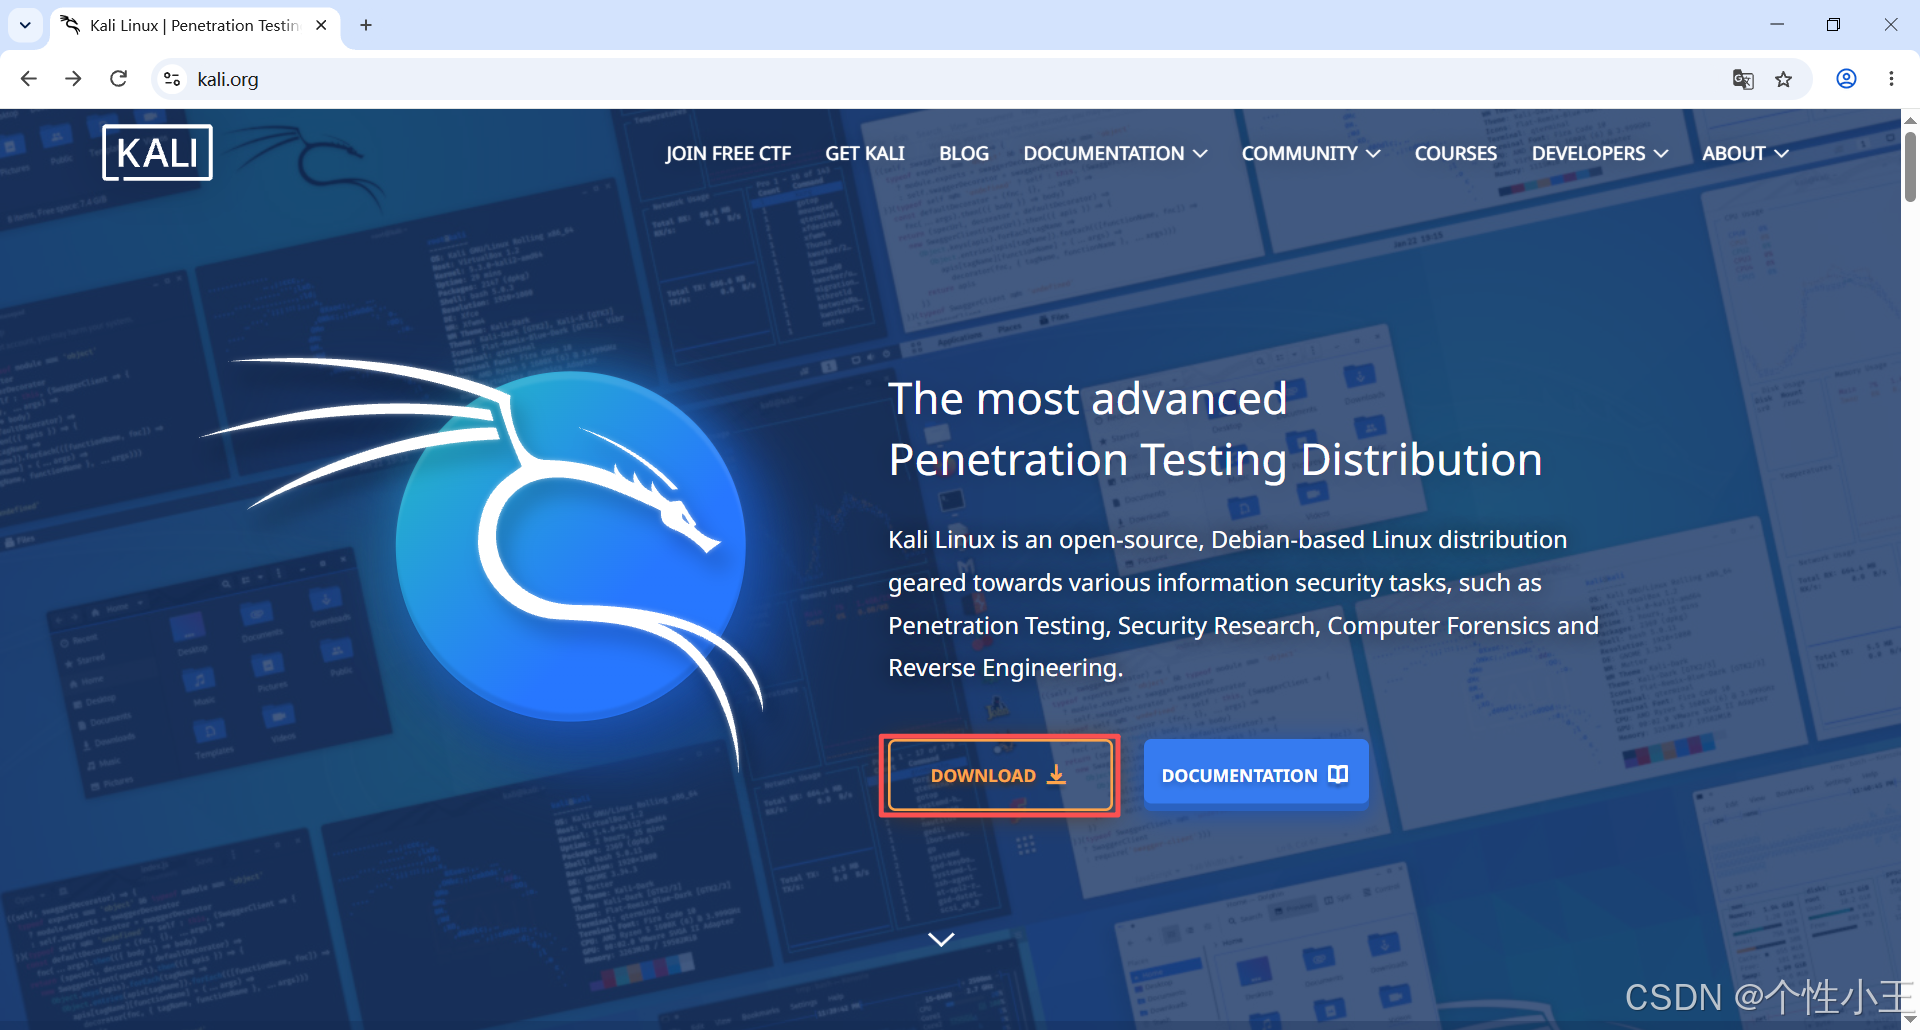Screen dimensions: 1920x1030
Task: Open the BLOG menu item
Action: coord(964,153)
